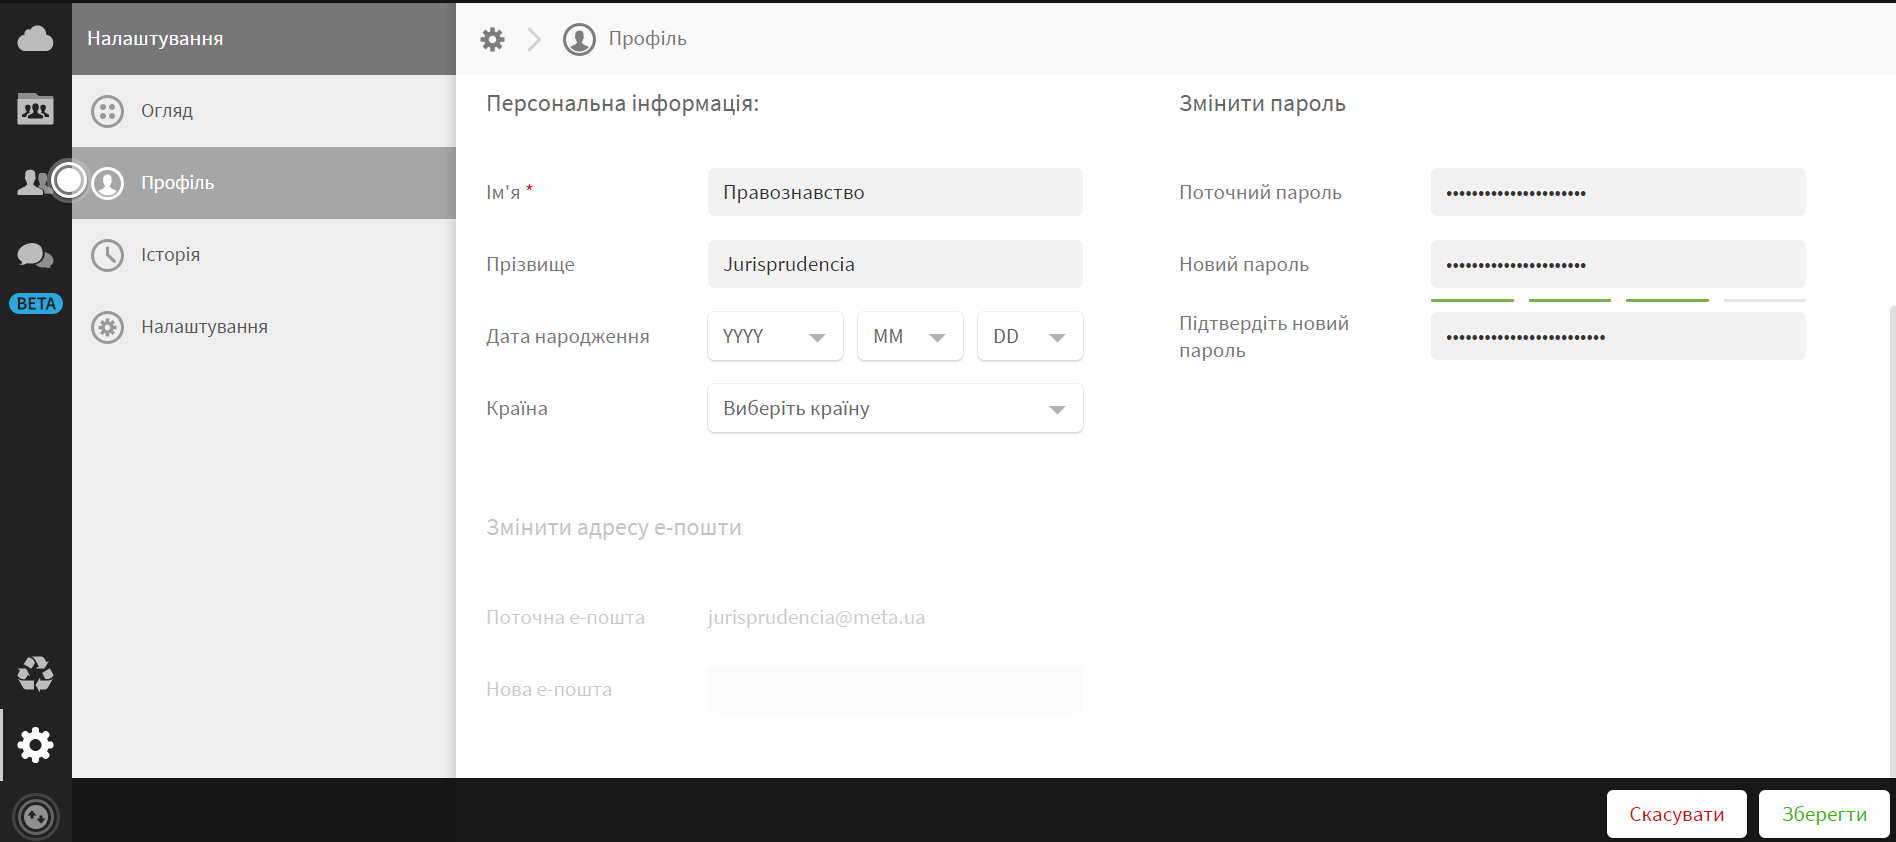Screen dimensions: 1896x842
Task: Open the cloud files icon in sidebar
Action: coord(35,39)
